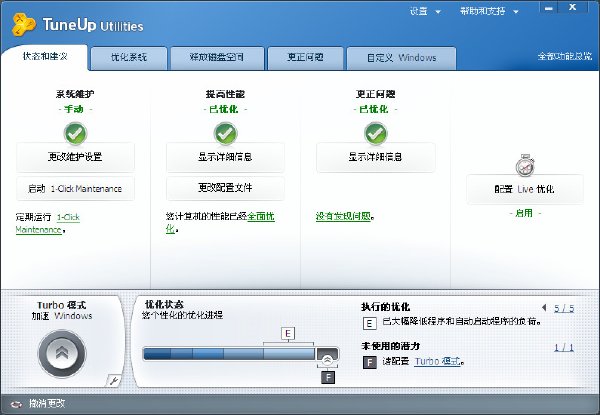The image size is (600, 415).
Task: Click the green checkmark under 更正问题 column
Action: pyautogui.click(x=375, y=133)
